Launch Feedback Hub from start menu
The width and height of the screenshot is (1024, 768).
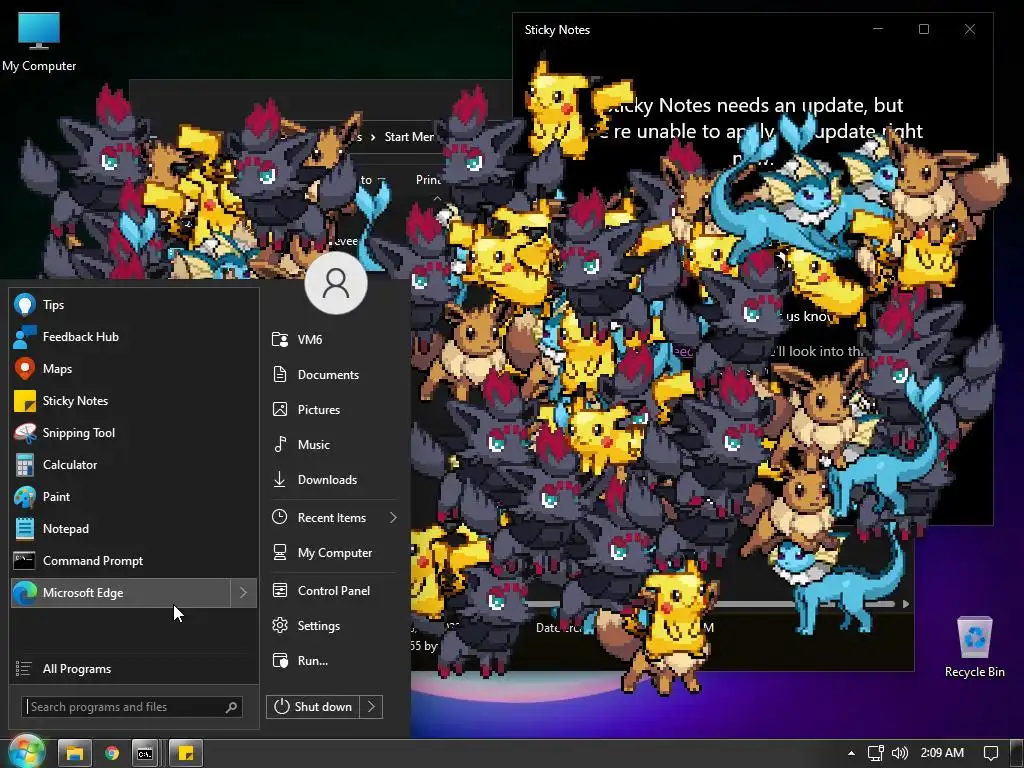tap(25, 337)
